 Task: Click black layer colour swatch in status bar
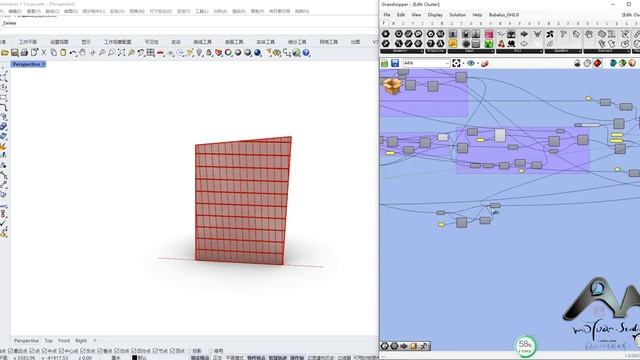tap(134, 358)
